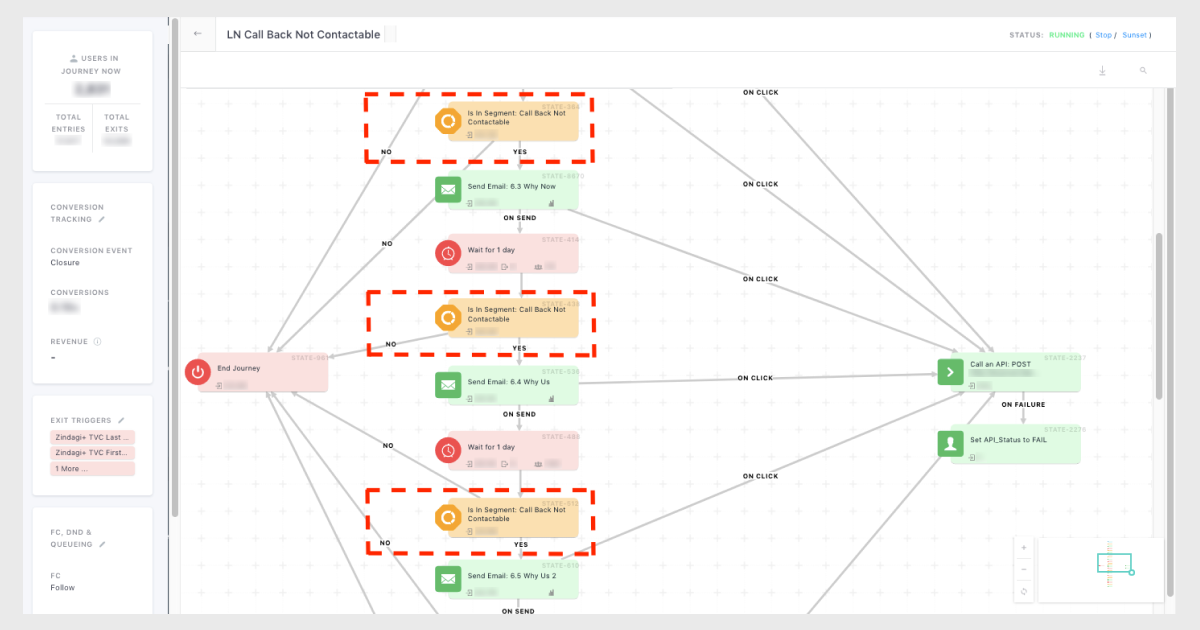Click the back arrow to leave the journey canvas
The width and height of the screenshot is (1200, 630).
click(x=197, y=33)
